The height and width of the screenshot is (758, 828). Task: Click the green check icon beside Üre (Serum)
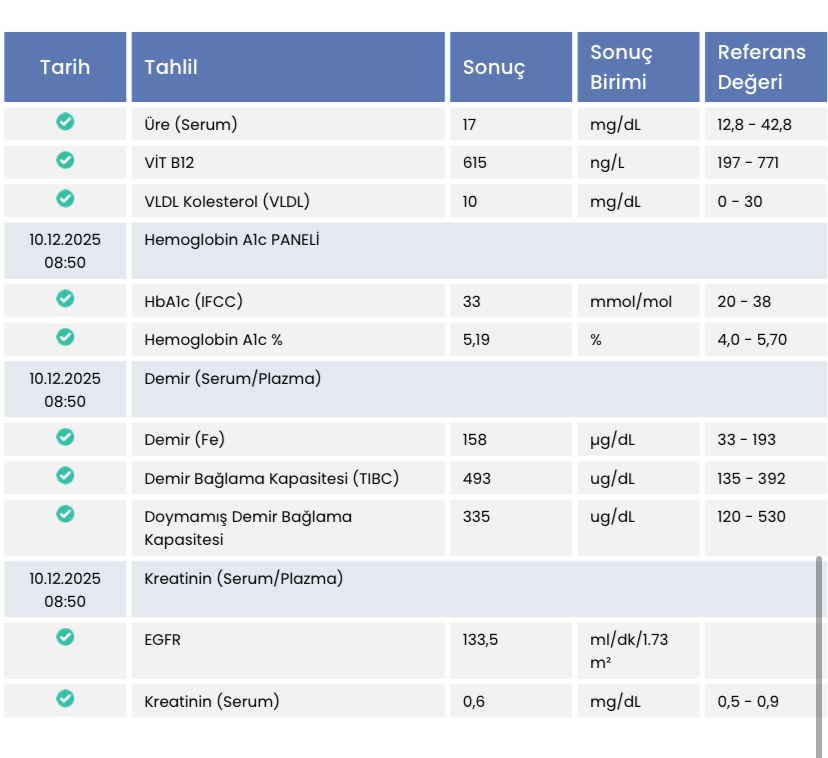pyautogui.click(x=65, y=121)
